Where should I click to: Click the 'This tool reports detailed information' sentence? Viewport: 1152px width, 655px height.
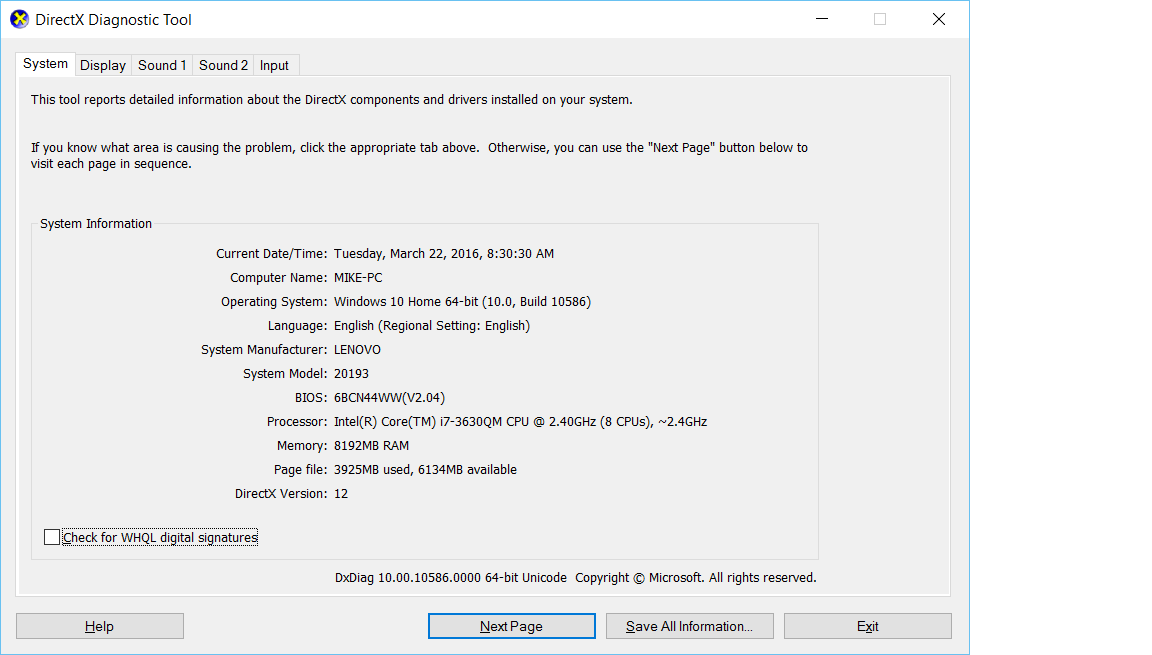(x=331, y=100)
